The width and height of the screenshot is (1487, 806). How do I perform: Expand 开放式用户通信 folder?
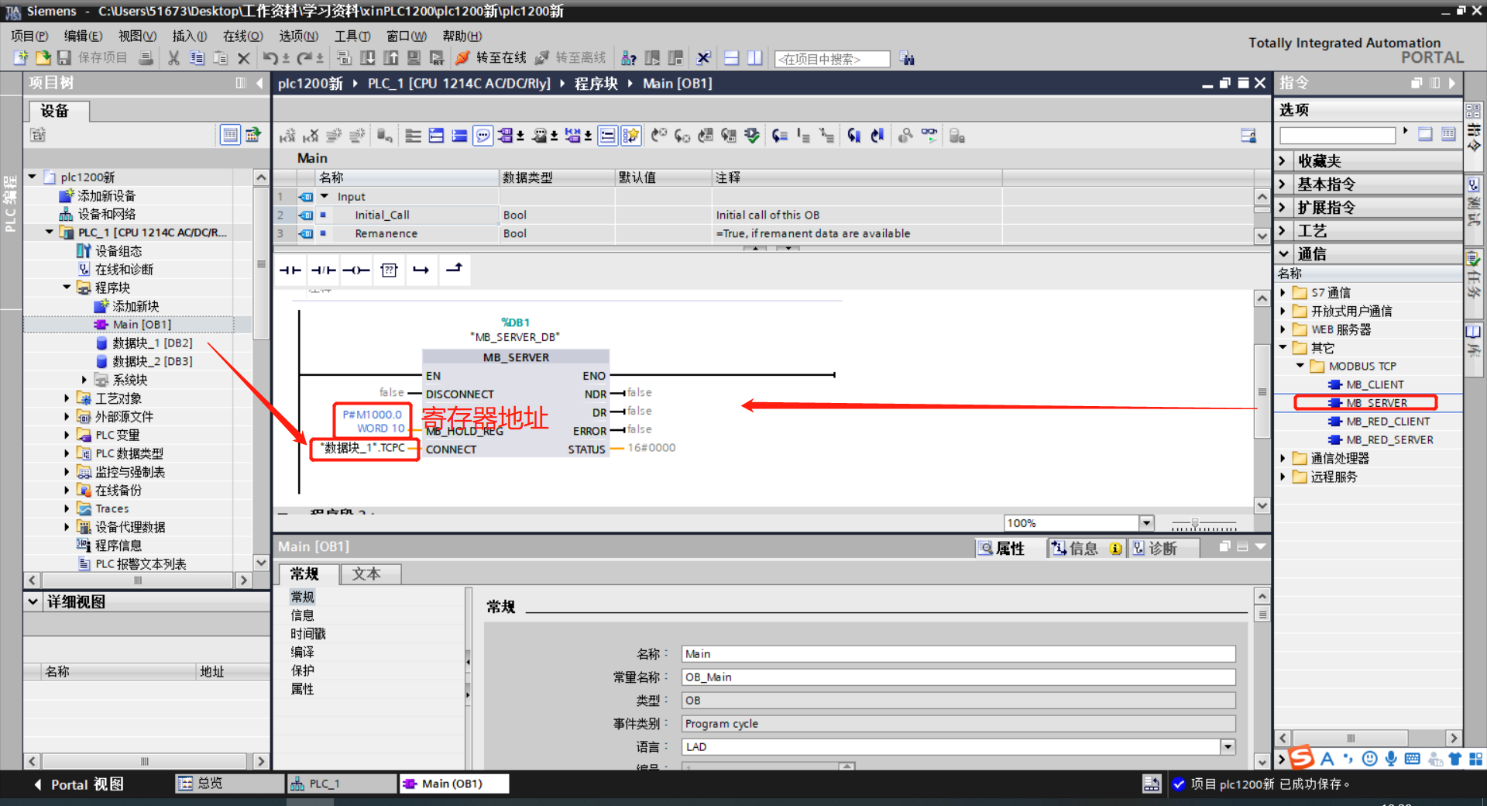click(x=1284, y=311)
